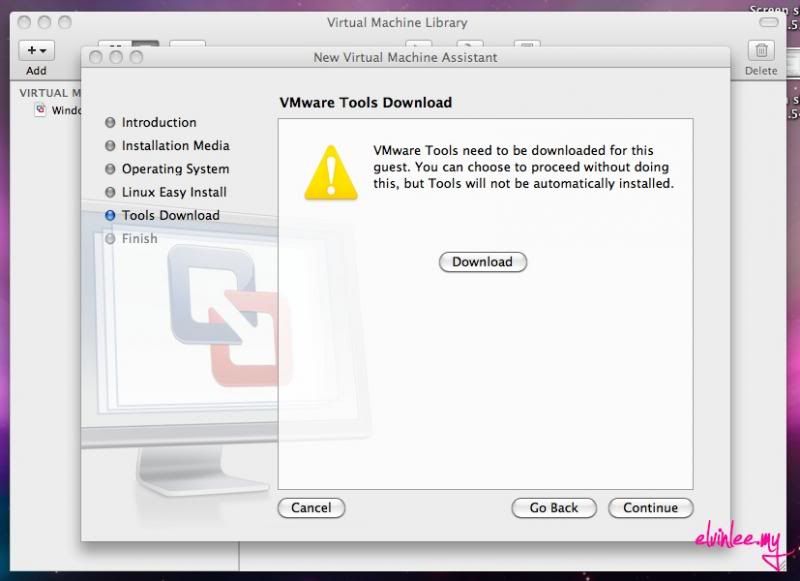The width and height of the screenshot is (800, 581).
Task: Toggle the toolbar pill button in Library window
Action: (x=768, y=22)
